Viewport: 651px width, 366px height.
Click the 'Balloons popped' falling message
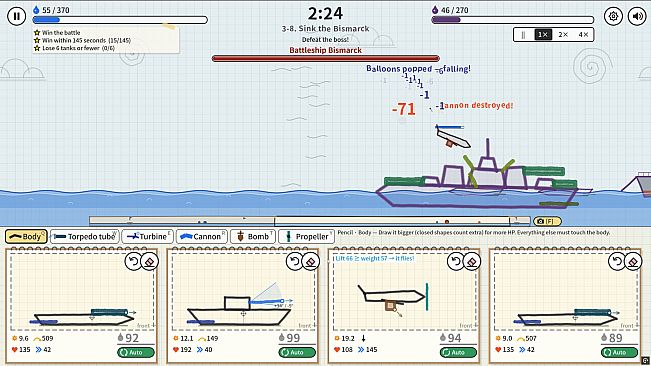click(x=418, y=68)
